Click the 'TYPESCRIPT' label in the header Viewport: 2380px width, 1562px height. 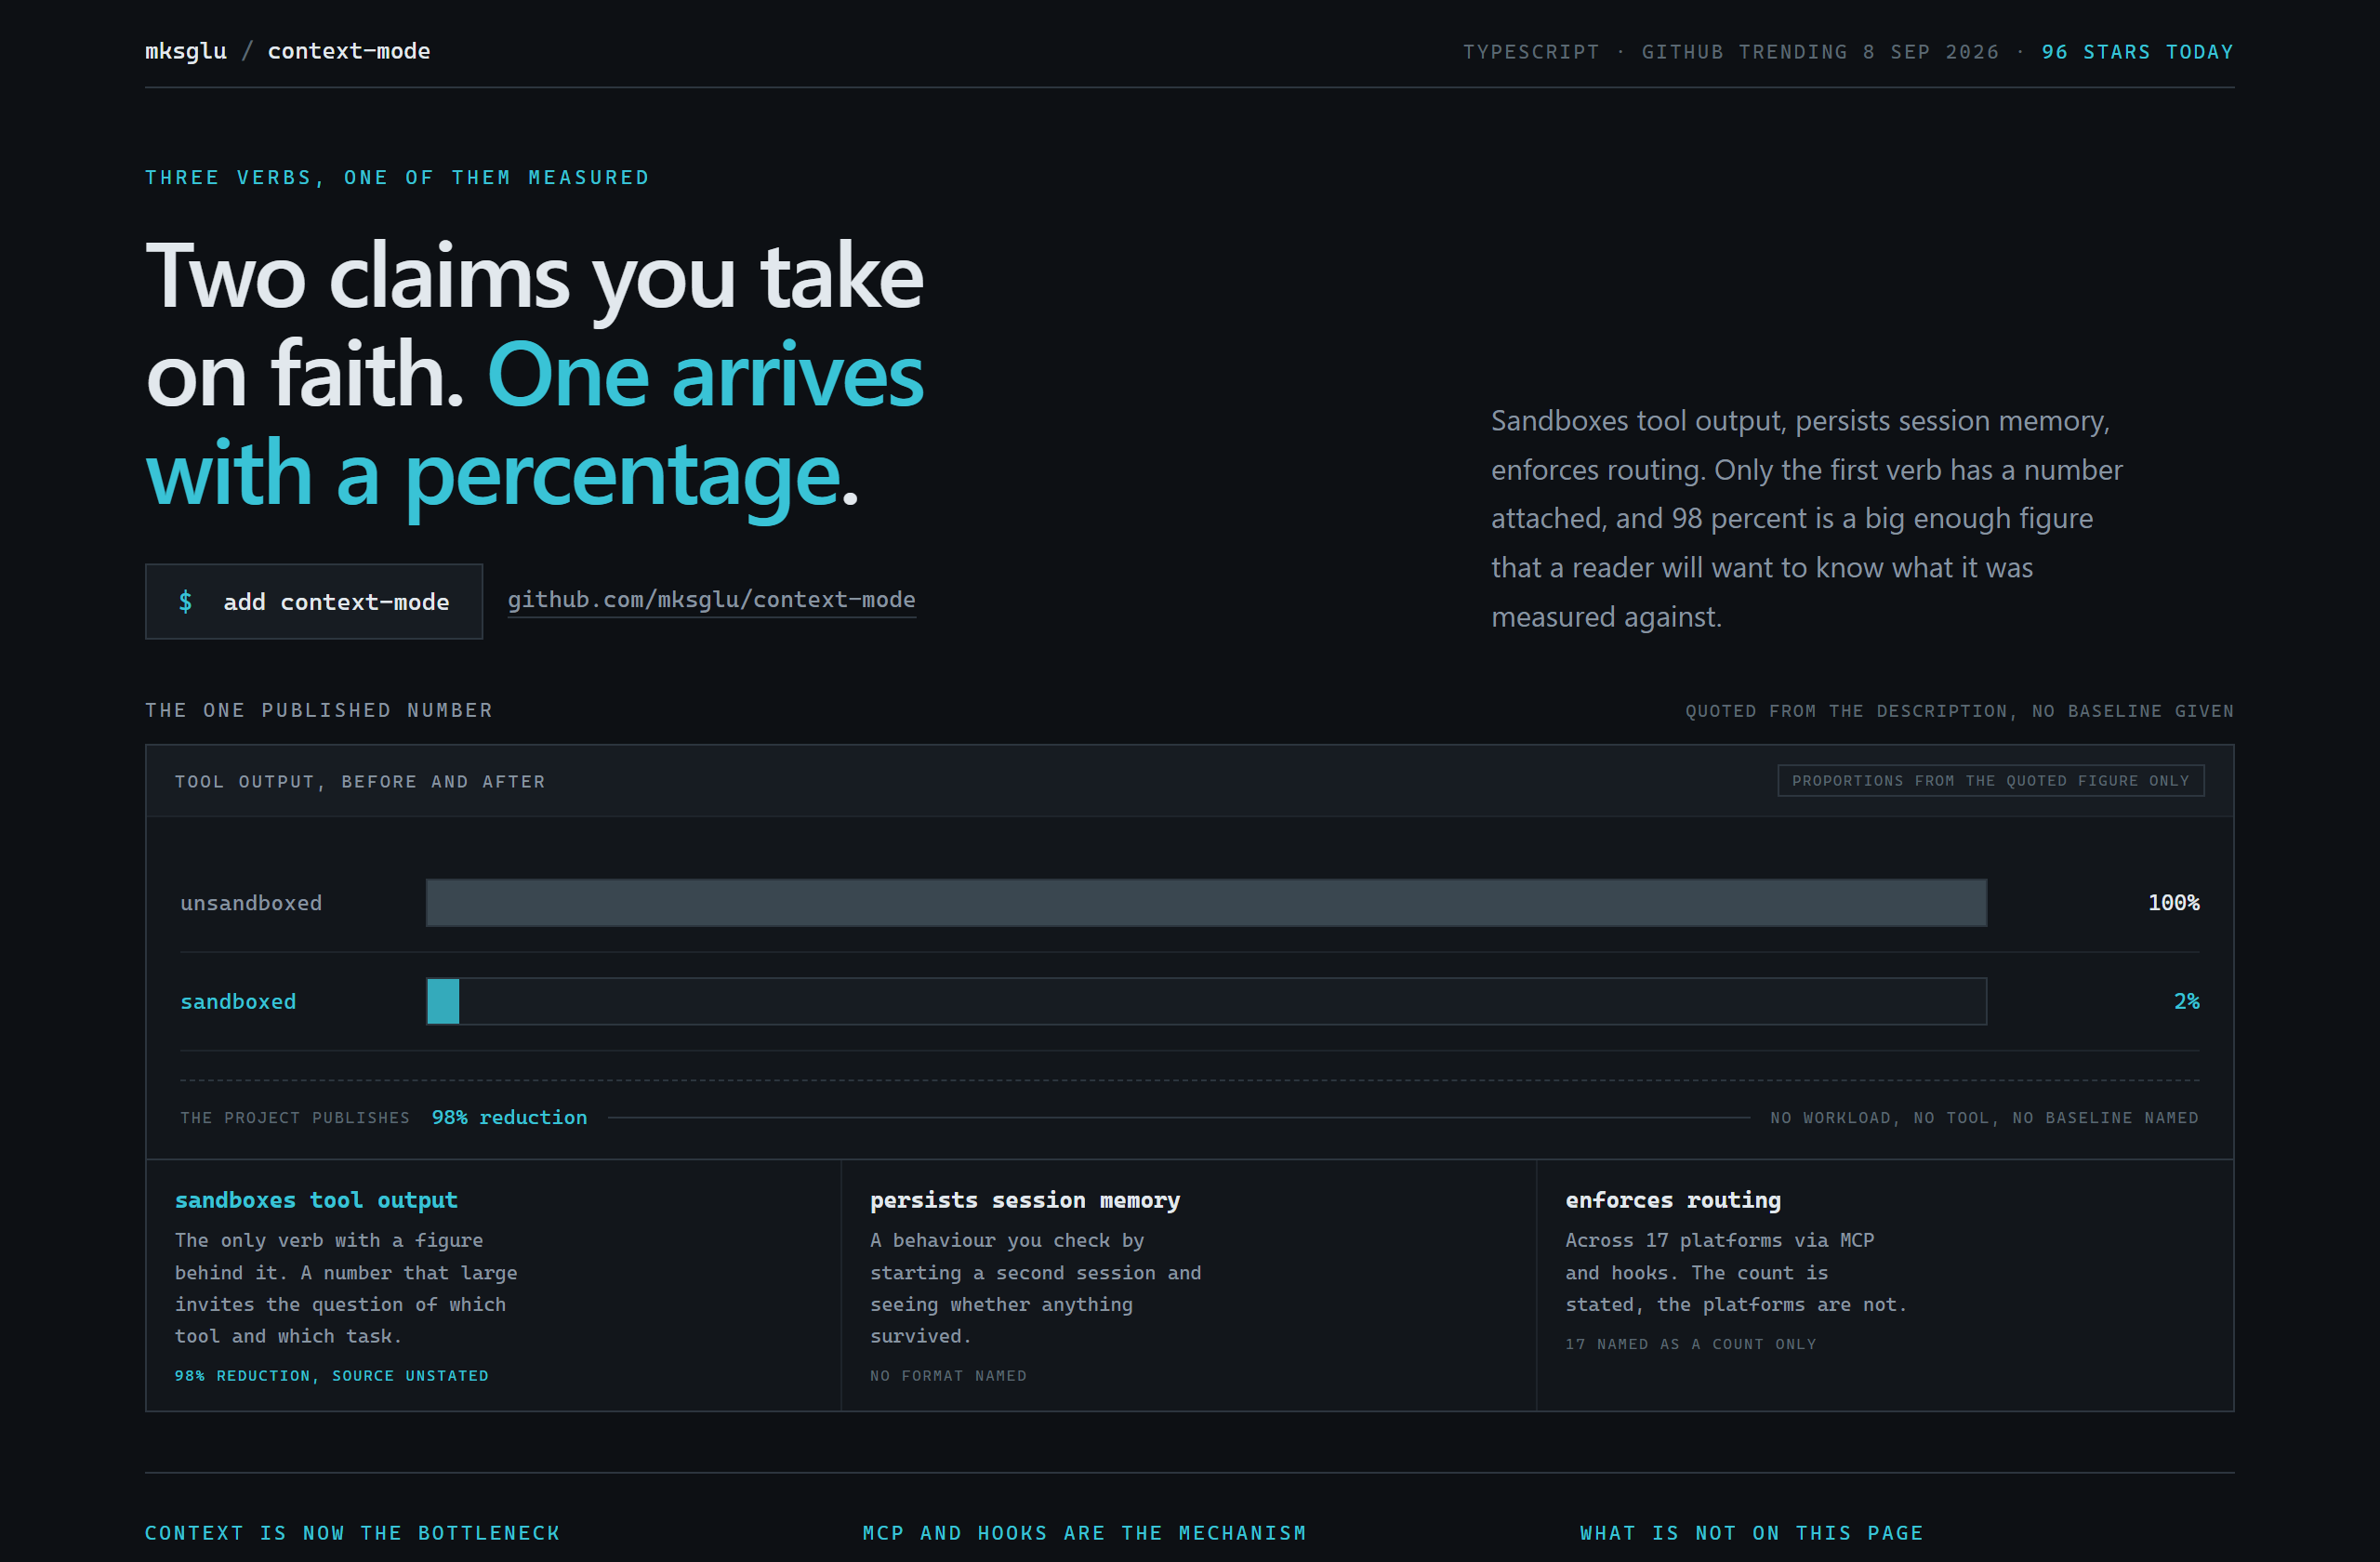(1531, 52)
